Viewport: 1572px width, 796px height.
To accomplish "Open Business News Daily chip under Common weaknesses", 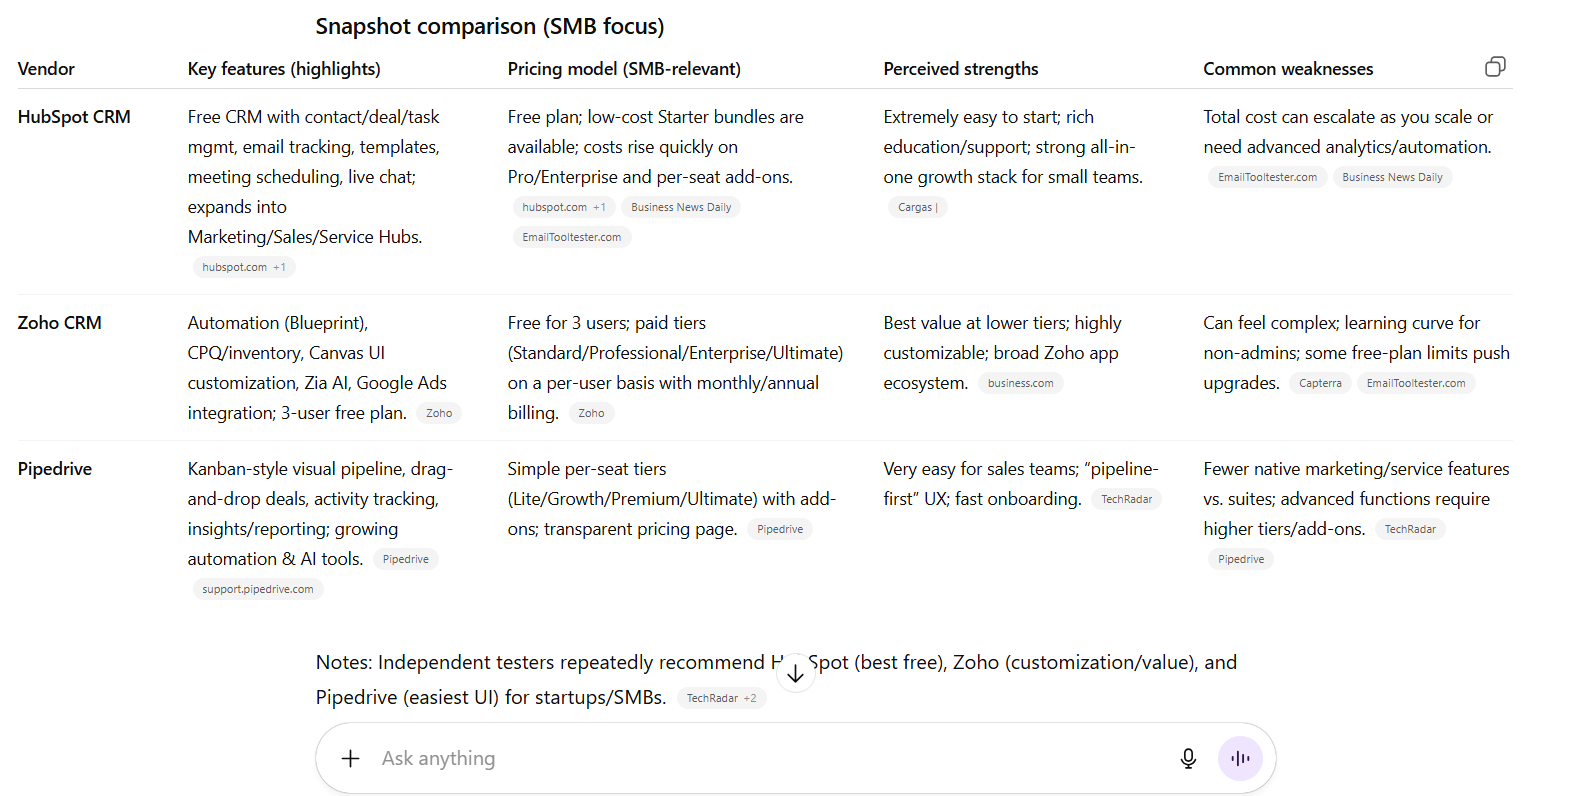I will (1392, 177).
